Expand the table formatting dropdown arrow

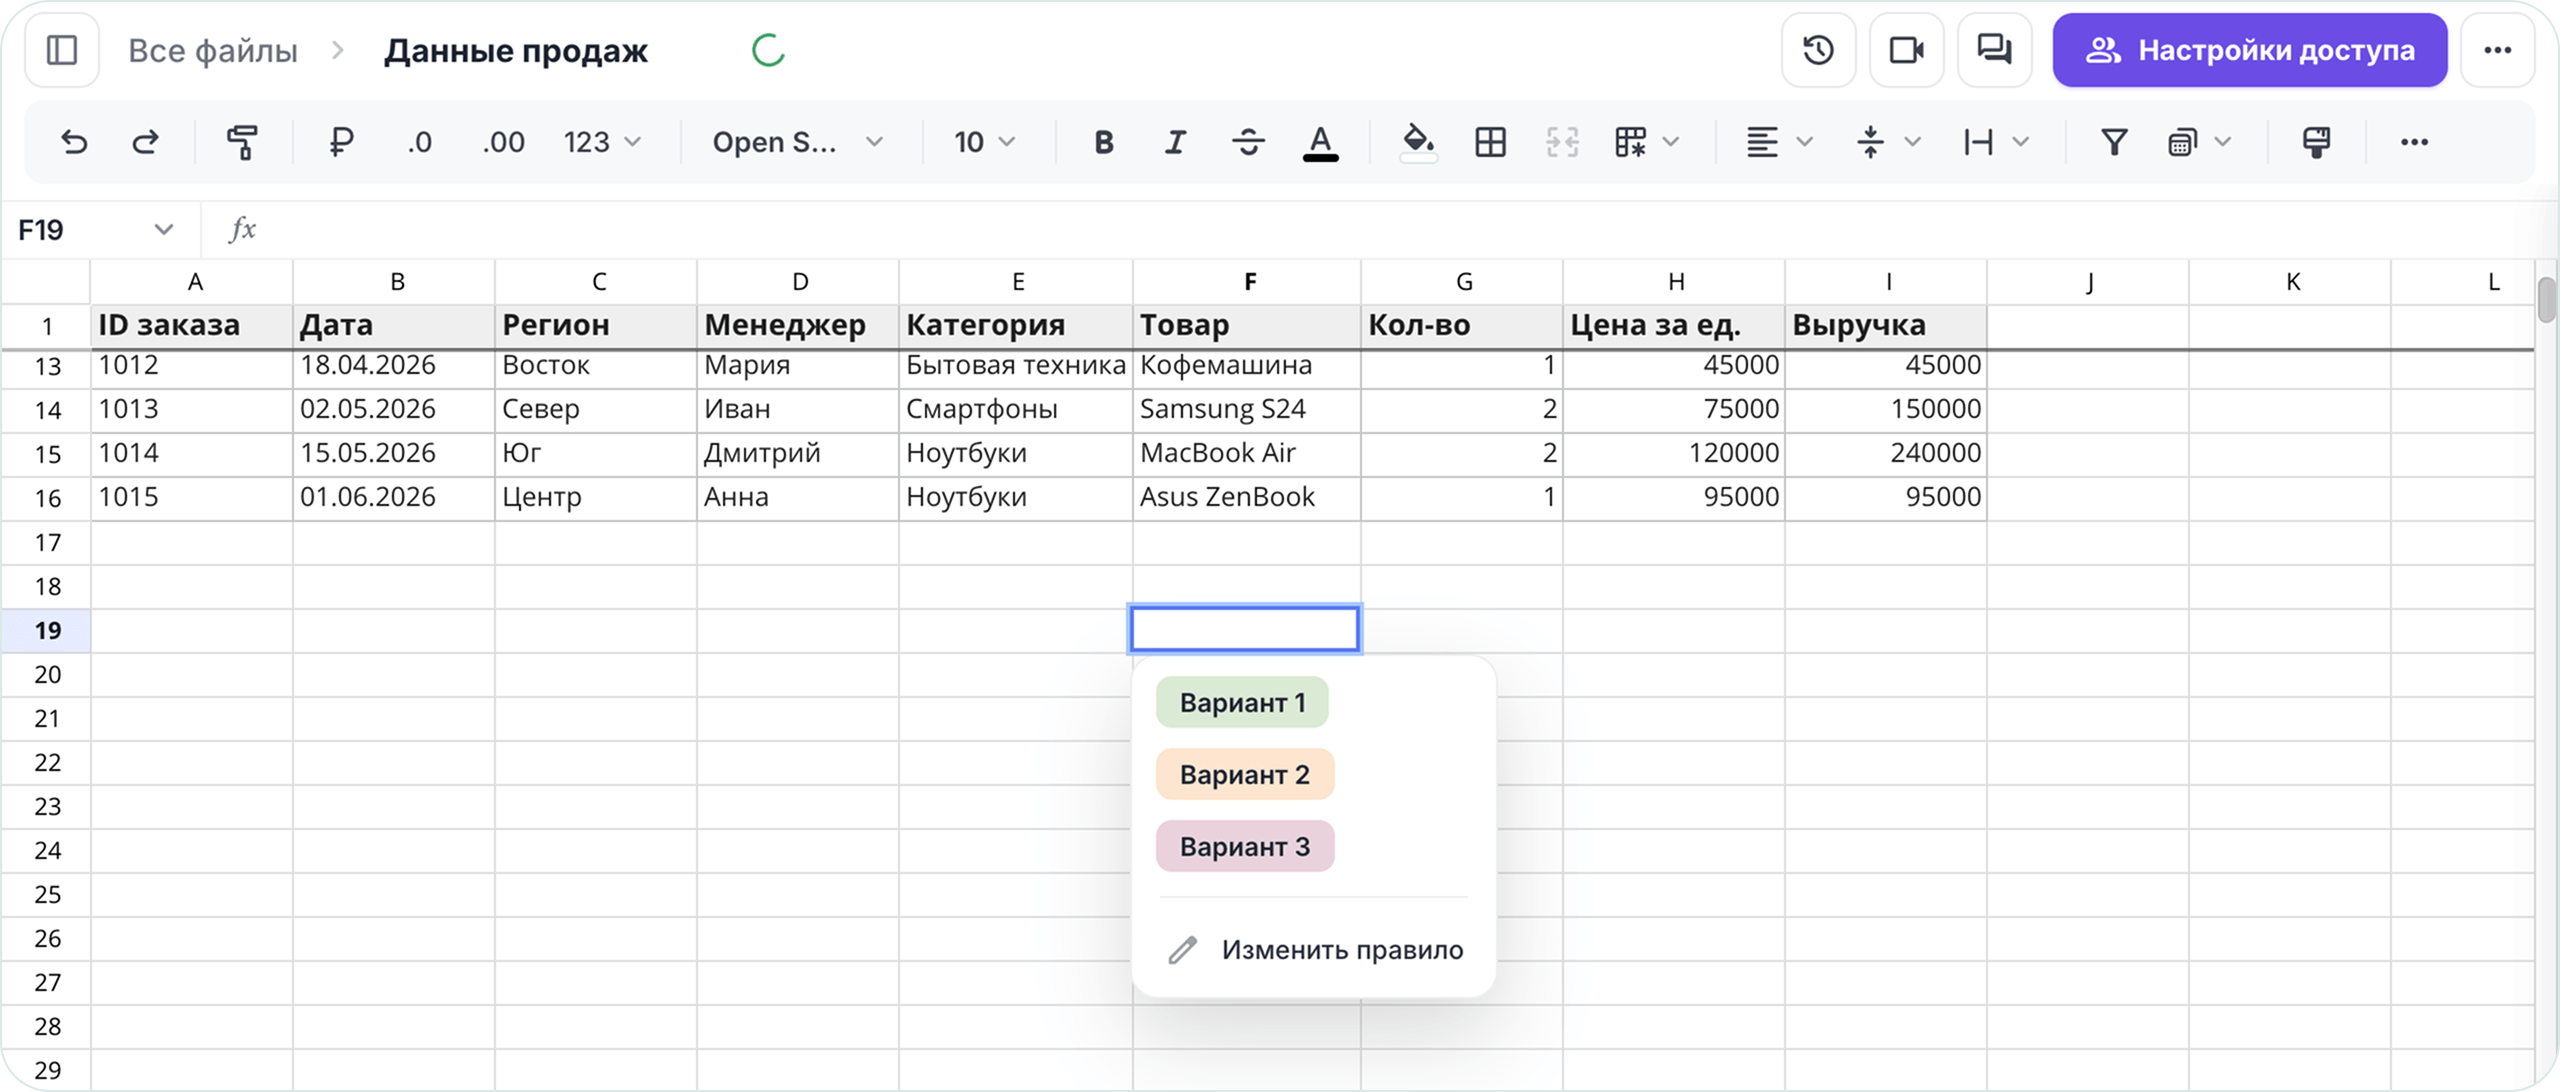point(1671,142)
